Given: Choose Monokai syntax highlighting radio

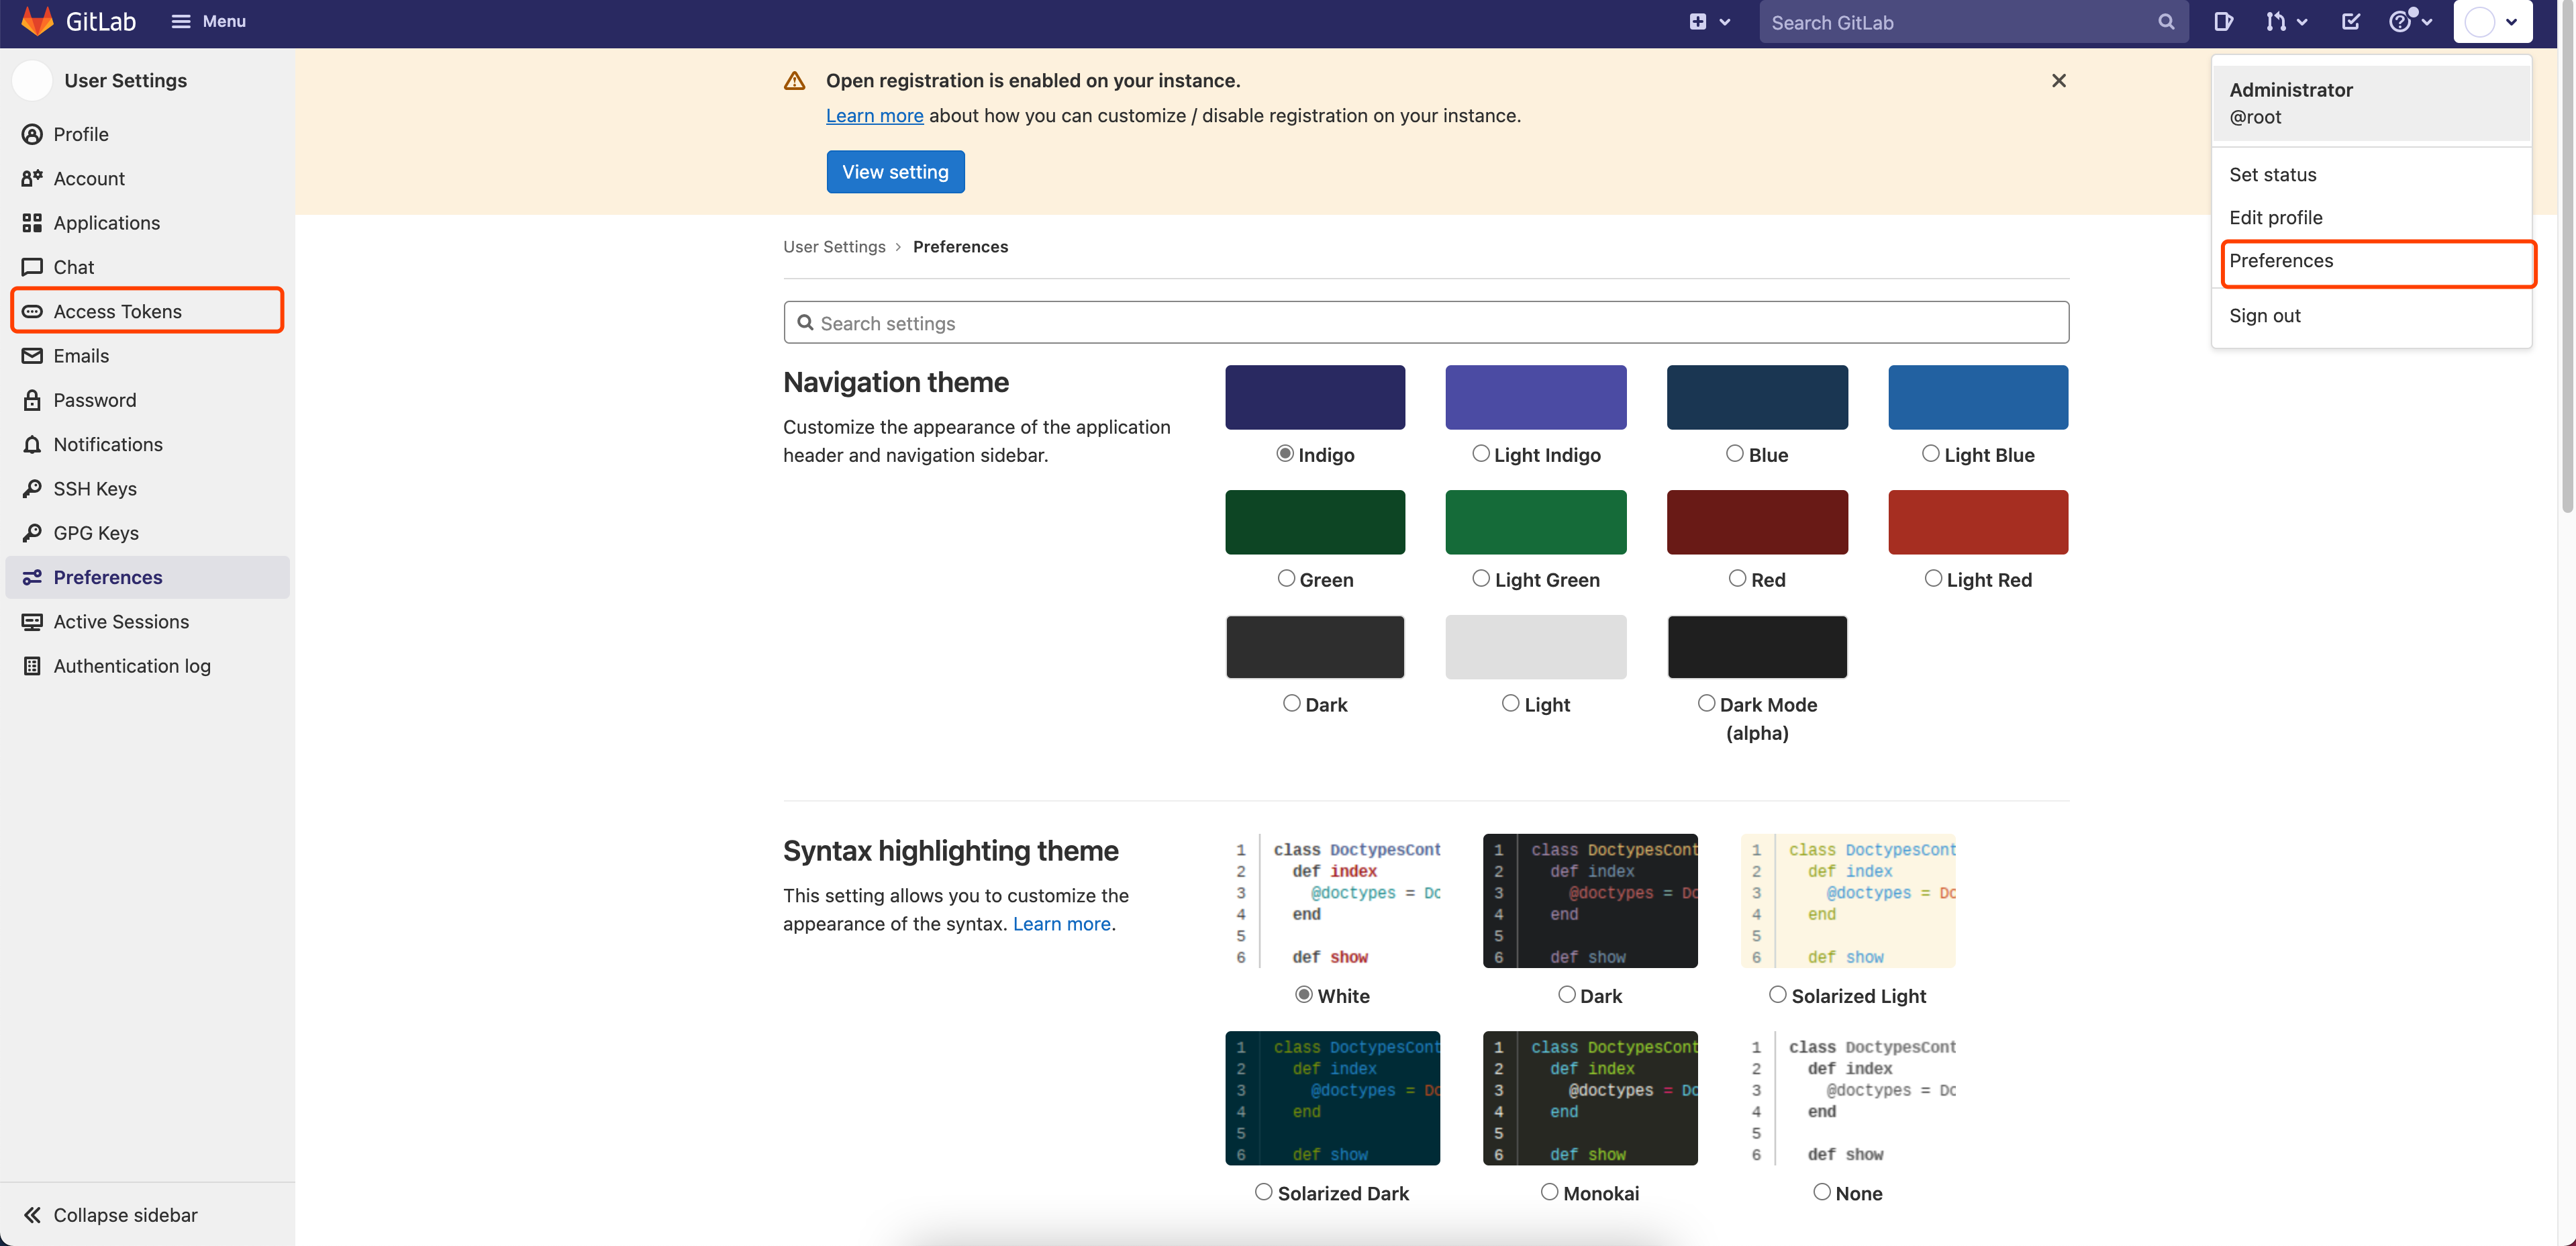Looking at the screenshot, I should [x=1549, y=1192].
